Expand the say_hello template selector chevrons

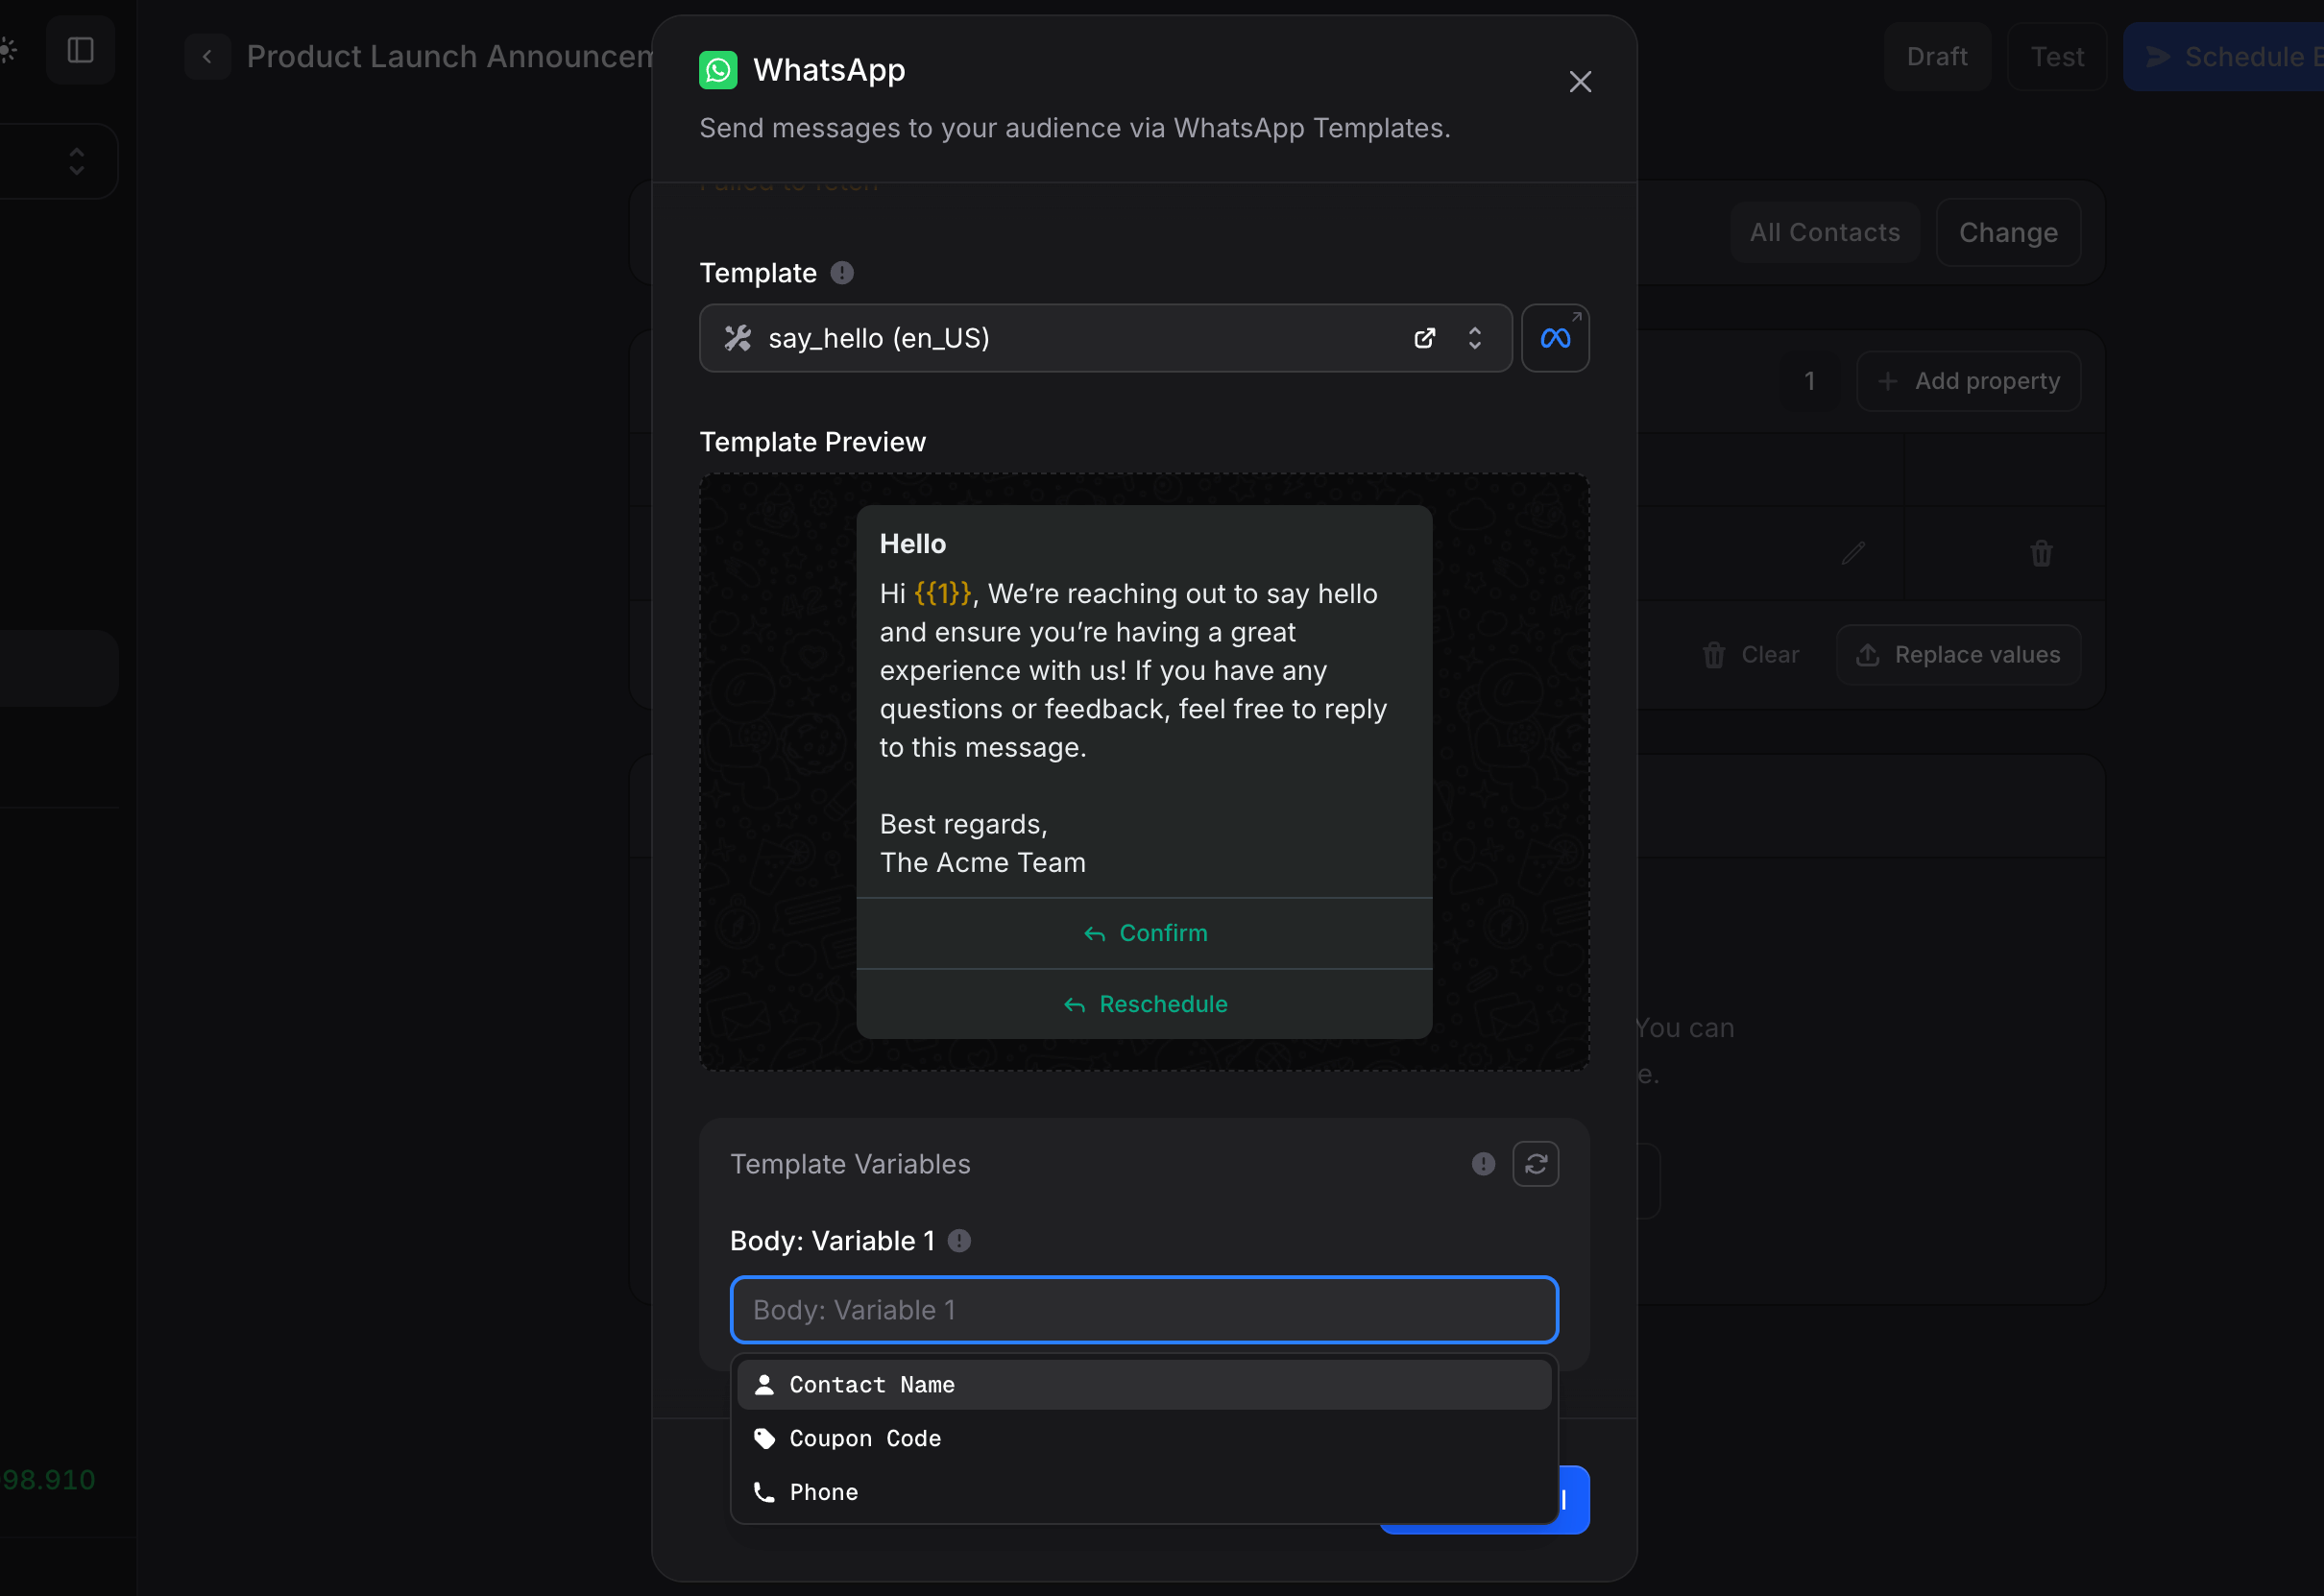point(1474,338)
